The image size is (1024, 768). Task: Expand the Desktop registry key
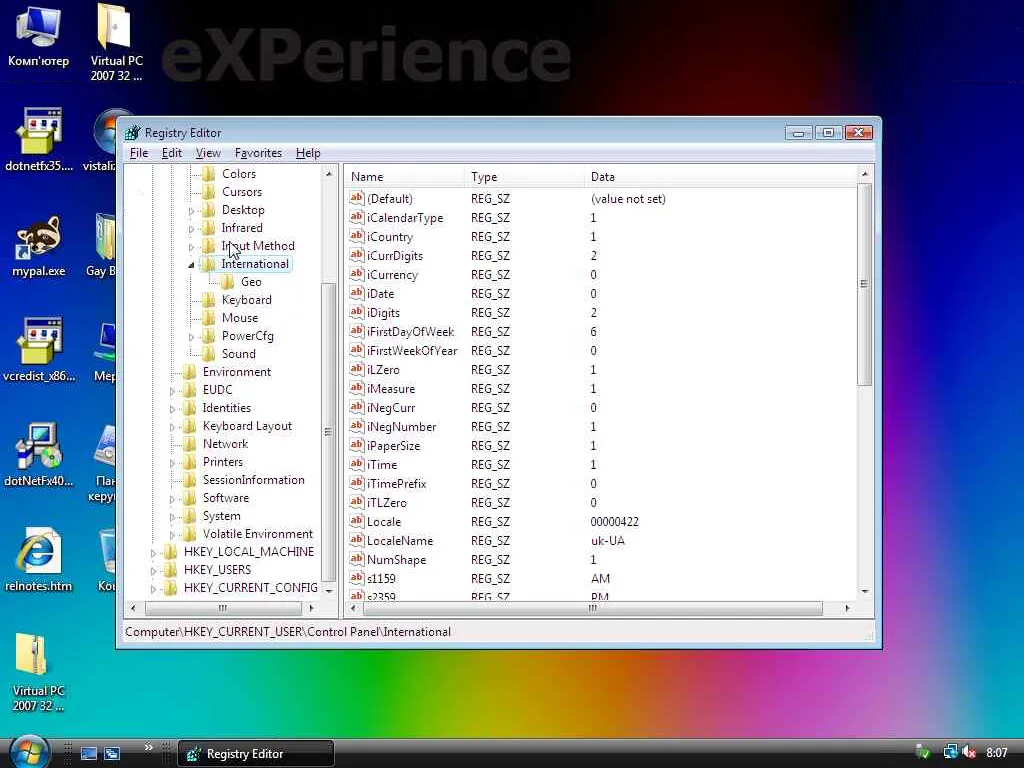[x=191, y=211]
